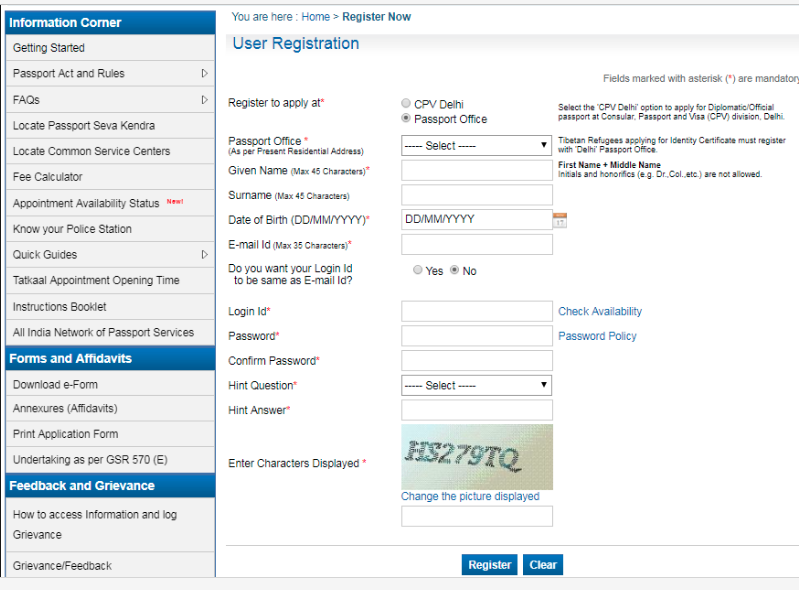This screenshot has width=799, height=590.
Task: Open the Password Policy link
Action: click(x=597, y=337)
